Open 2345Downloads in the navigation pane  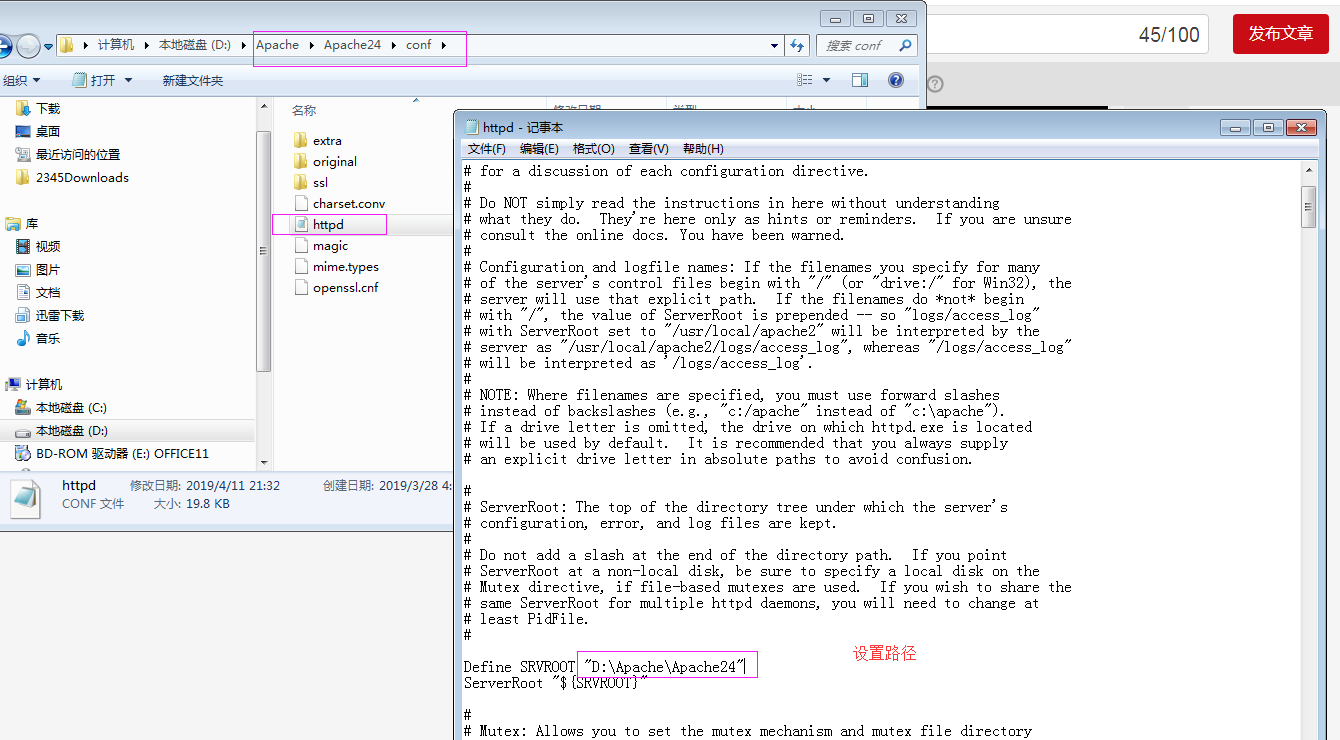tap(82, 177)
